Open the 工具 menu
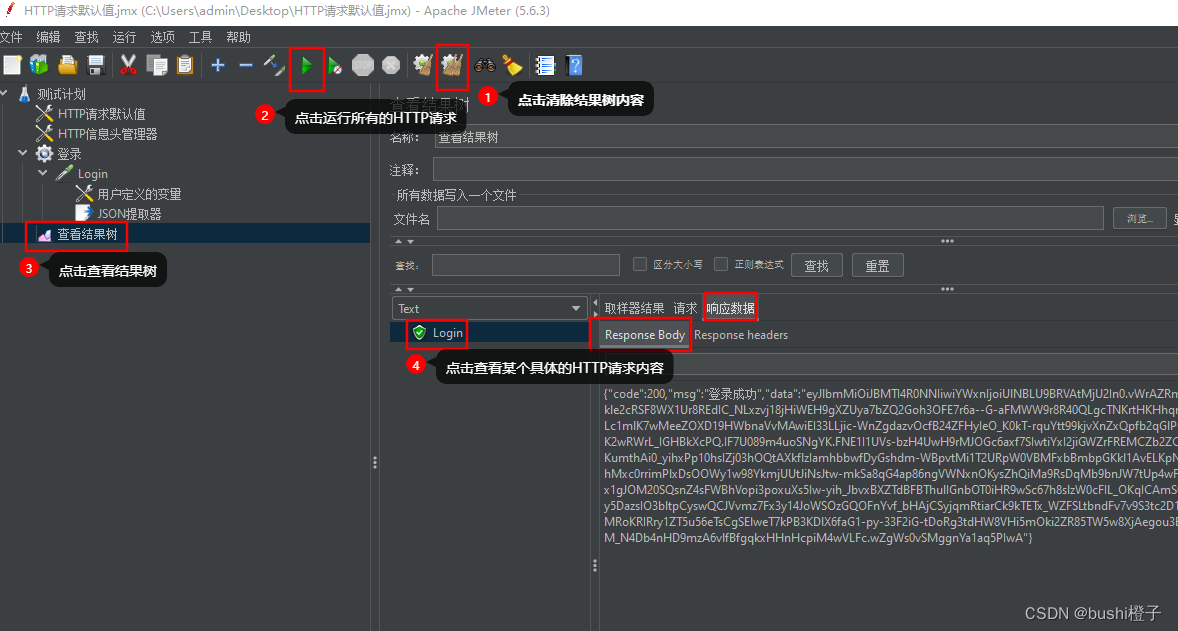The height and width of the screenshot is (631, 1178). [x=200, y=37]
